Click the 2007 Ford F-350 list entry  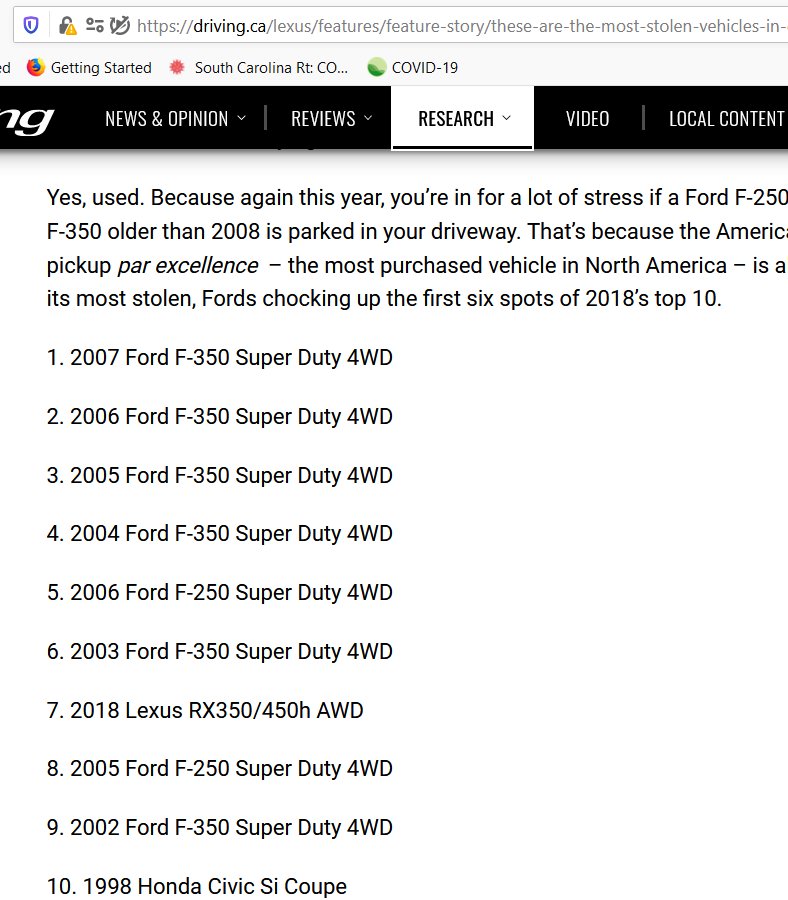pyautogui.click(x=220, y=358)
